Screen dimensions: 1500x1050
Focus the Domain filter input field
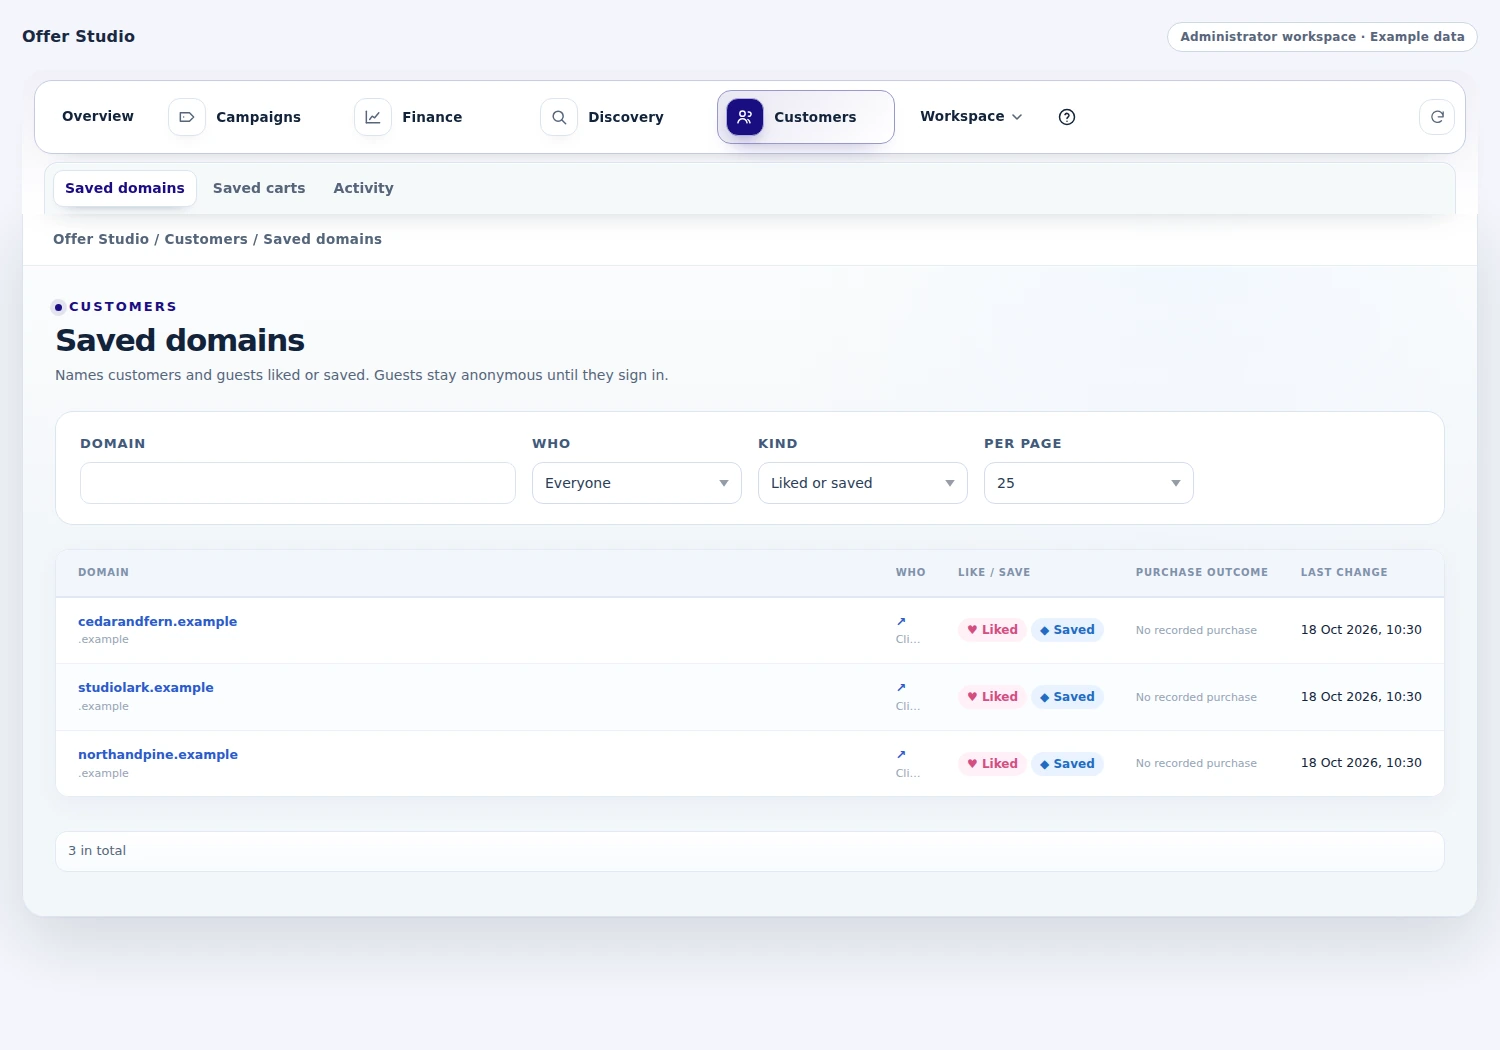point(298,483)
